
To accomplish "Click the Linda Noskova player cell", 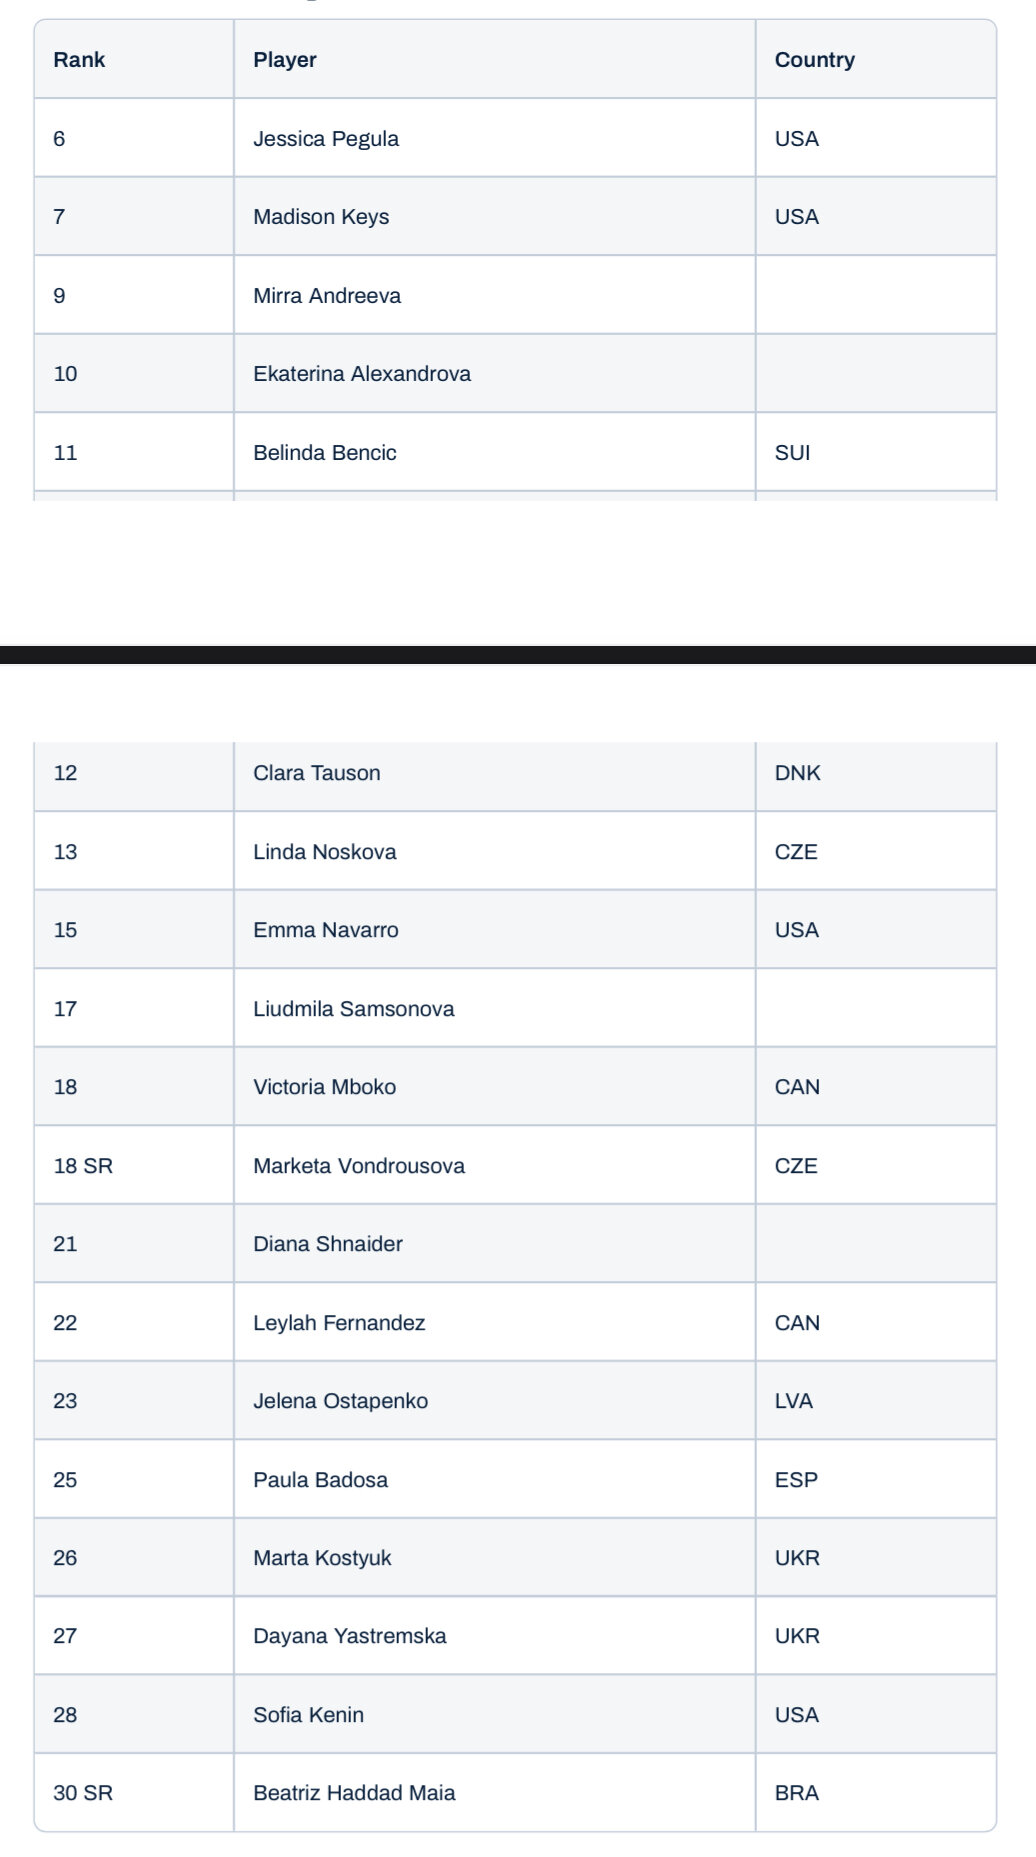I will tap(325, 852).
